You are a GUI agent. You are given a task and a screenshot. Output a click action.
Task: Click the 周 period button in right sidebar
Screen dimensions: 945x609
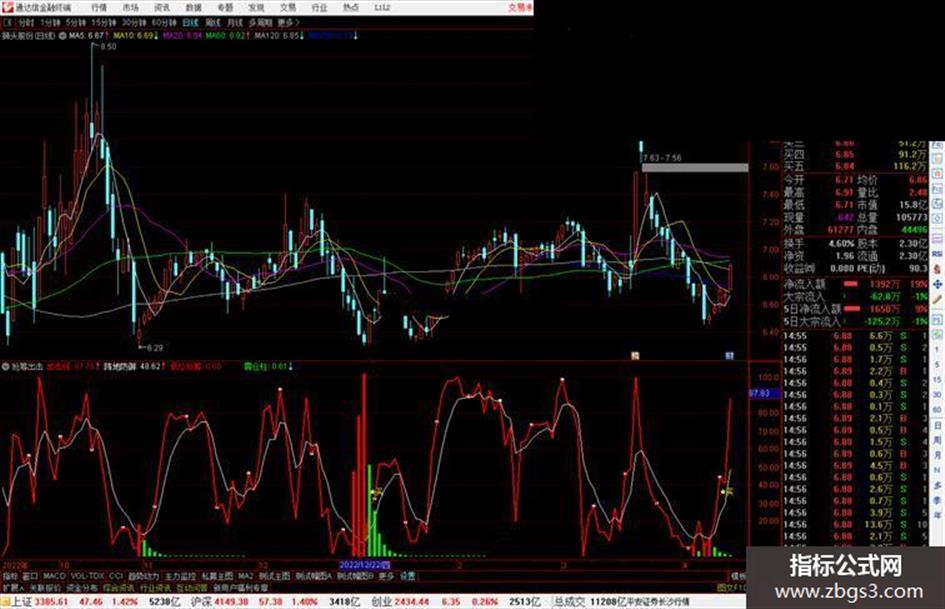pyautogui.click(x=937, y=441)
